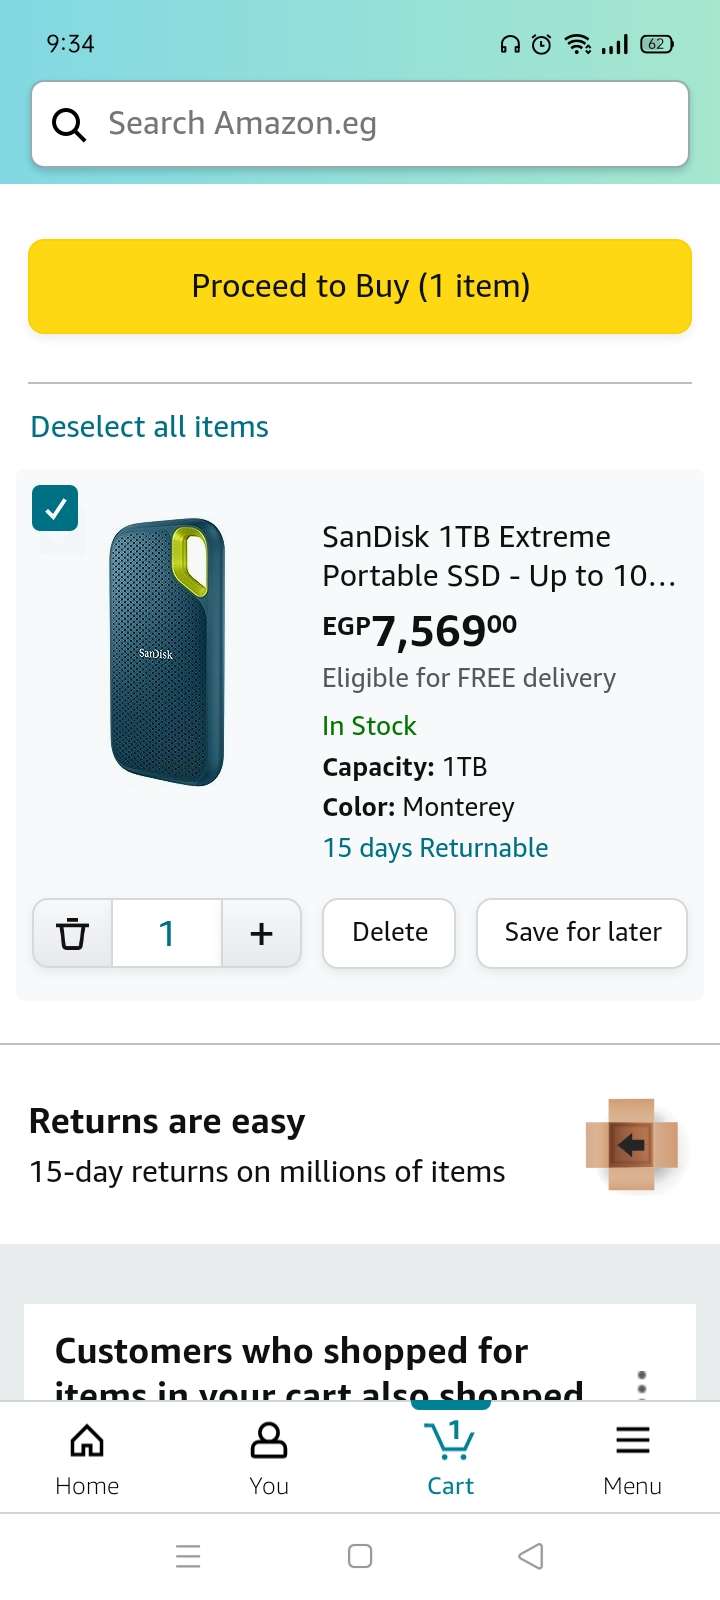The height and width of the screenshot is (1600, 720).
Task: Uncheck the SanDisk SSD item checkbox
Action: 55,508
